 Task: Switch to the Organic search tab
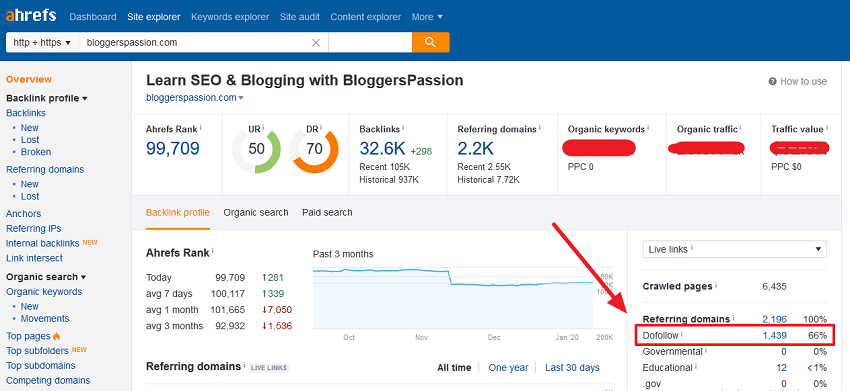click(x=256, y=213)
